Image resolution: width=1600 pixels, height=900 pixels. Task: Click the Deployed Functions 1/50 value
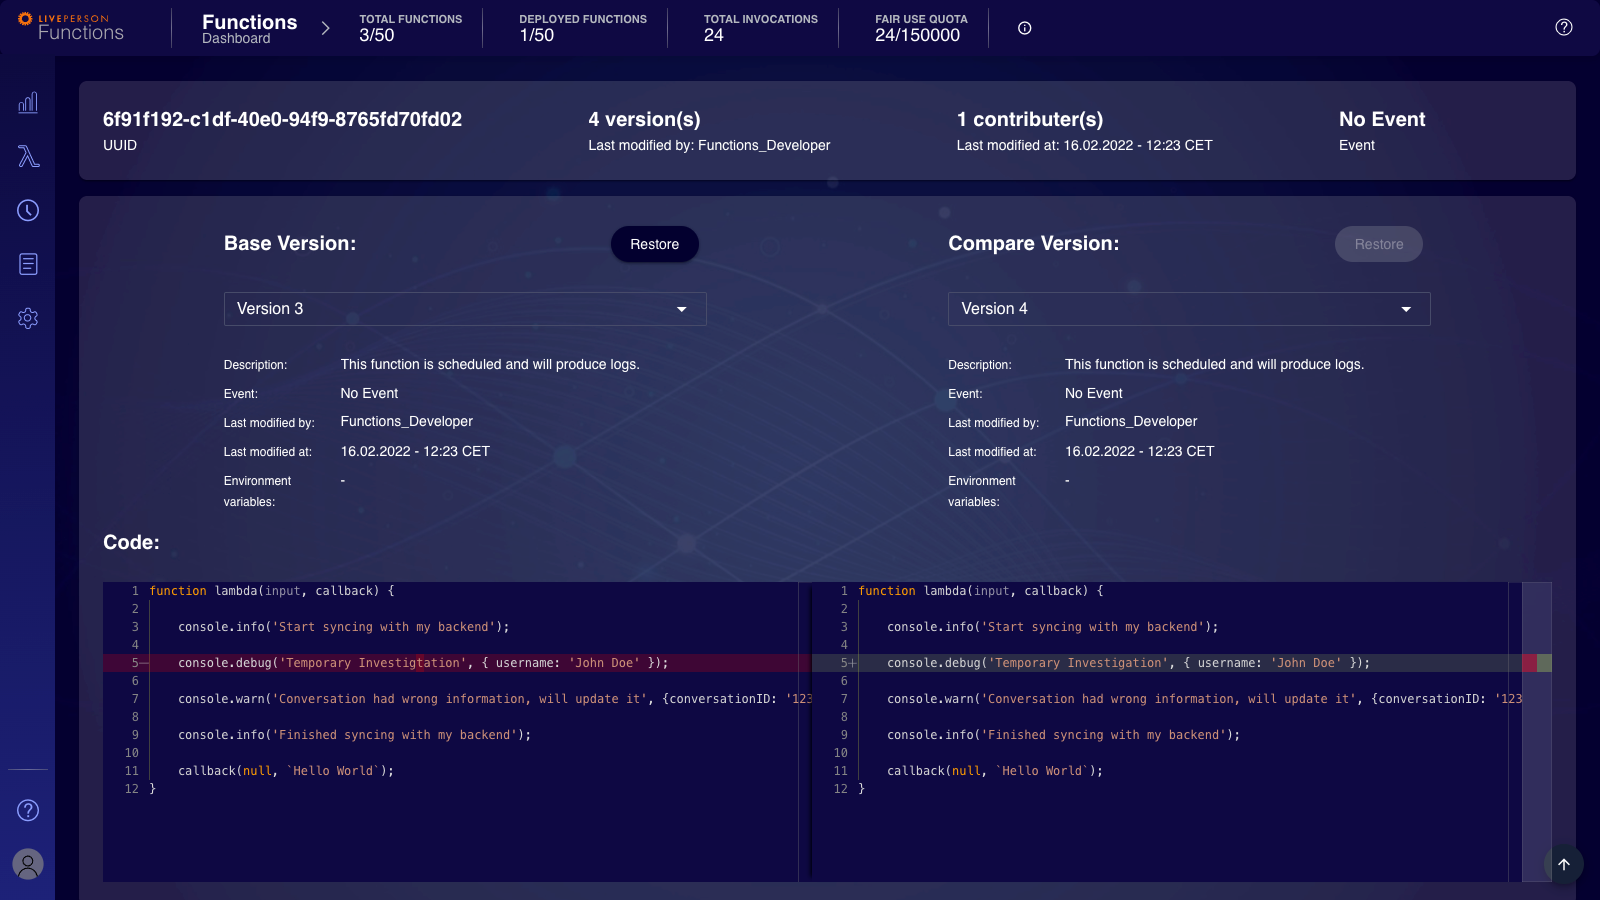537,35
